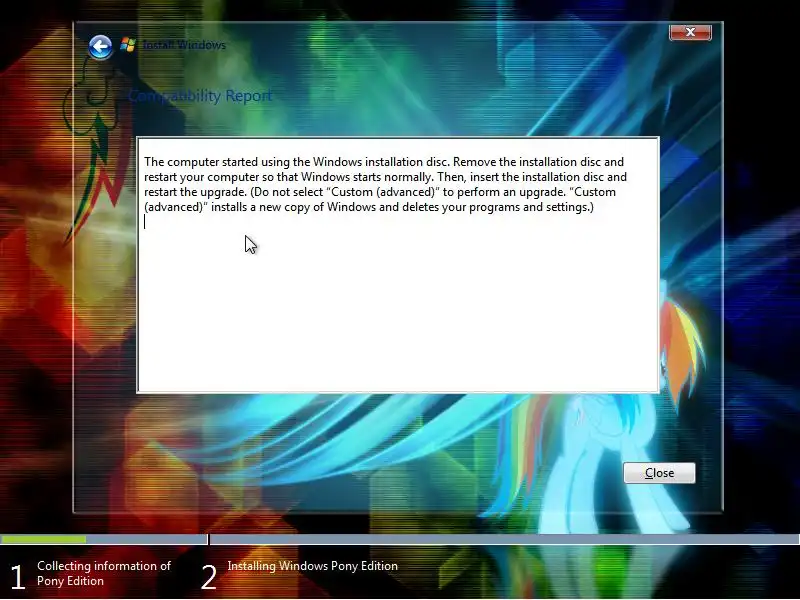Go back with the blue arrow button
The width and height of the screenshot is (800, 600).
coord(100,47)
